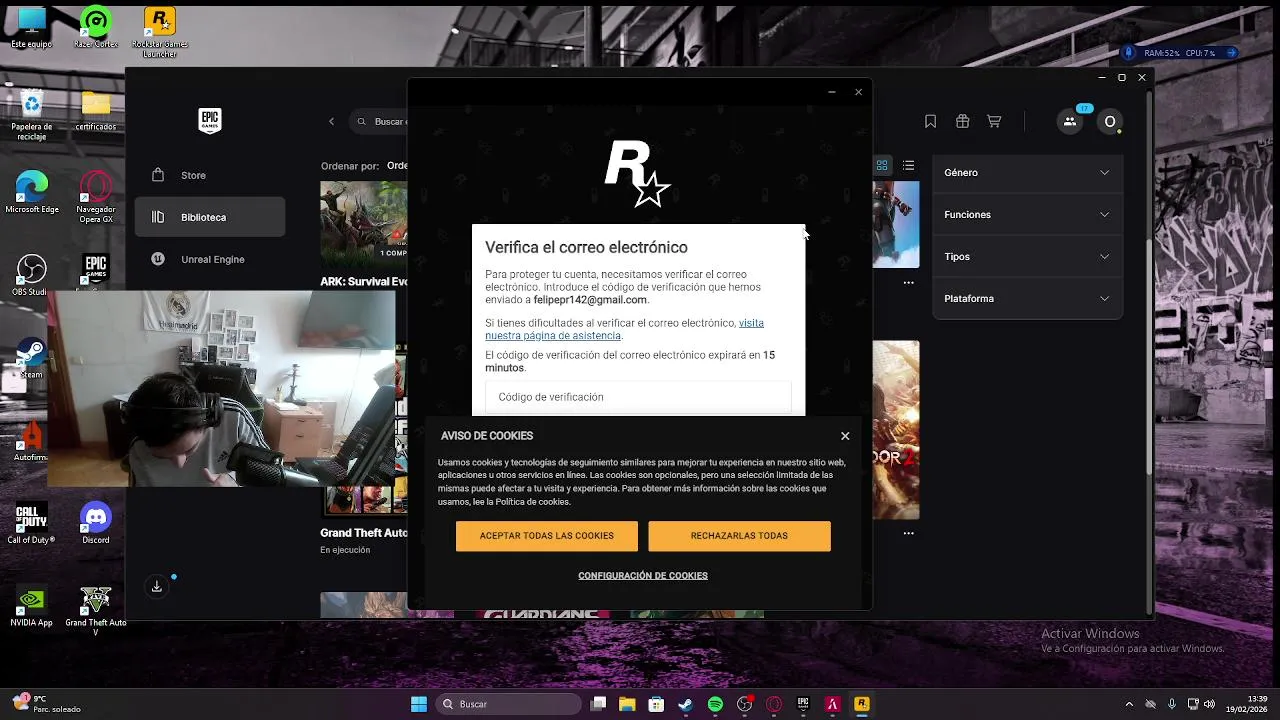
Task: Open the Epic shopping cart icon
Action: tap(994, 121)
